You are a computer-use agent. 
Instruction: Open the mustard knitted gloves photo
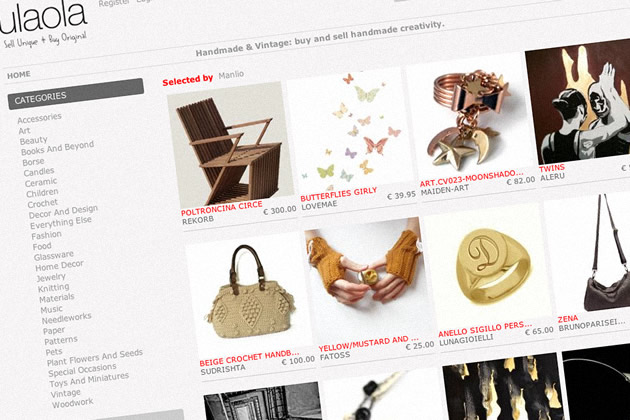coord(368,281)
